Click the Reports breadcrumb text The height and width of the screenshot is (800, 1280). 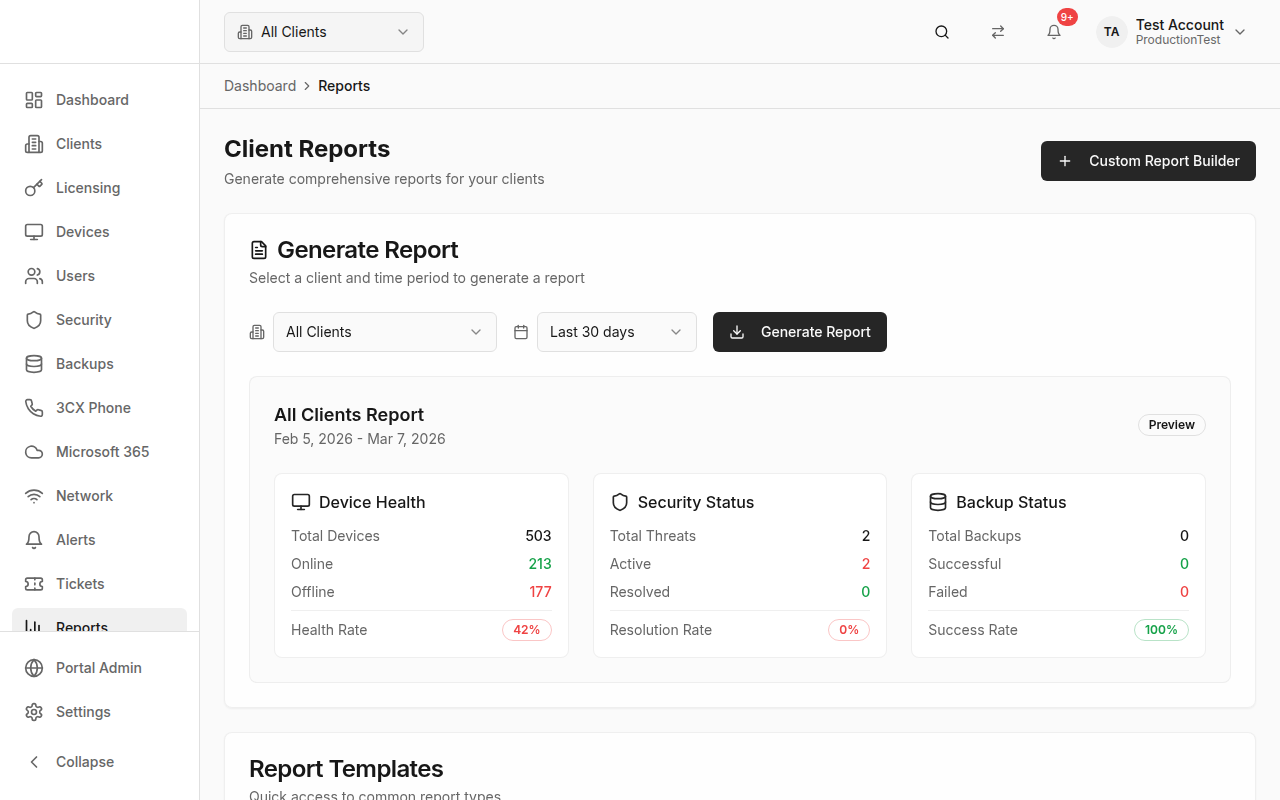[x=344, y=86]
